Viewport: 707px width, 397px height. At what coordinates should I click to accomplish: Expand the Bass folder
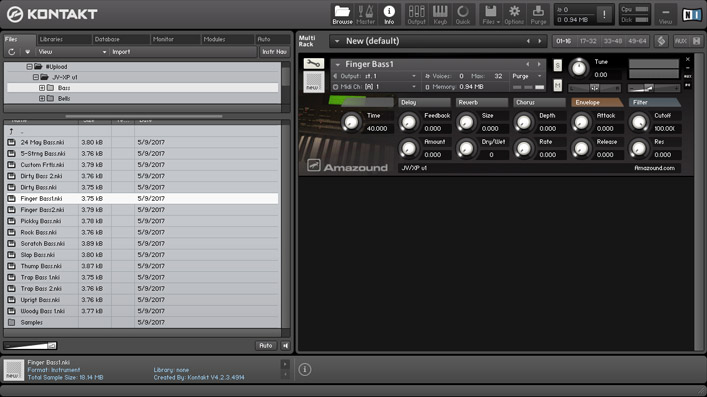42,88
